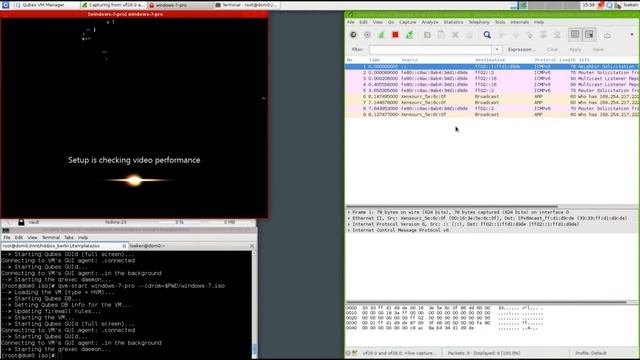The image size is (640, 360).
Task: Open the Wireshark toolbar overflow arrow
Action: coord(632,35)
